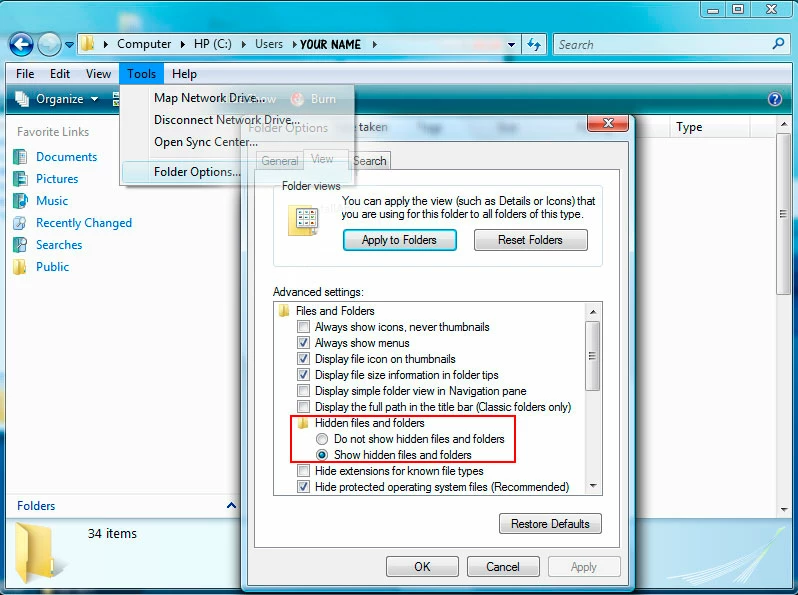Open Pictures in Favorite Links
The height and width of the screenshot is (595, 798).
tap(57, 179)
